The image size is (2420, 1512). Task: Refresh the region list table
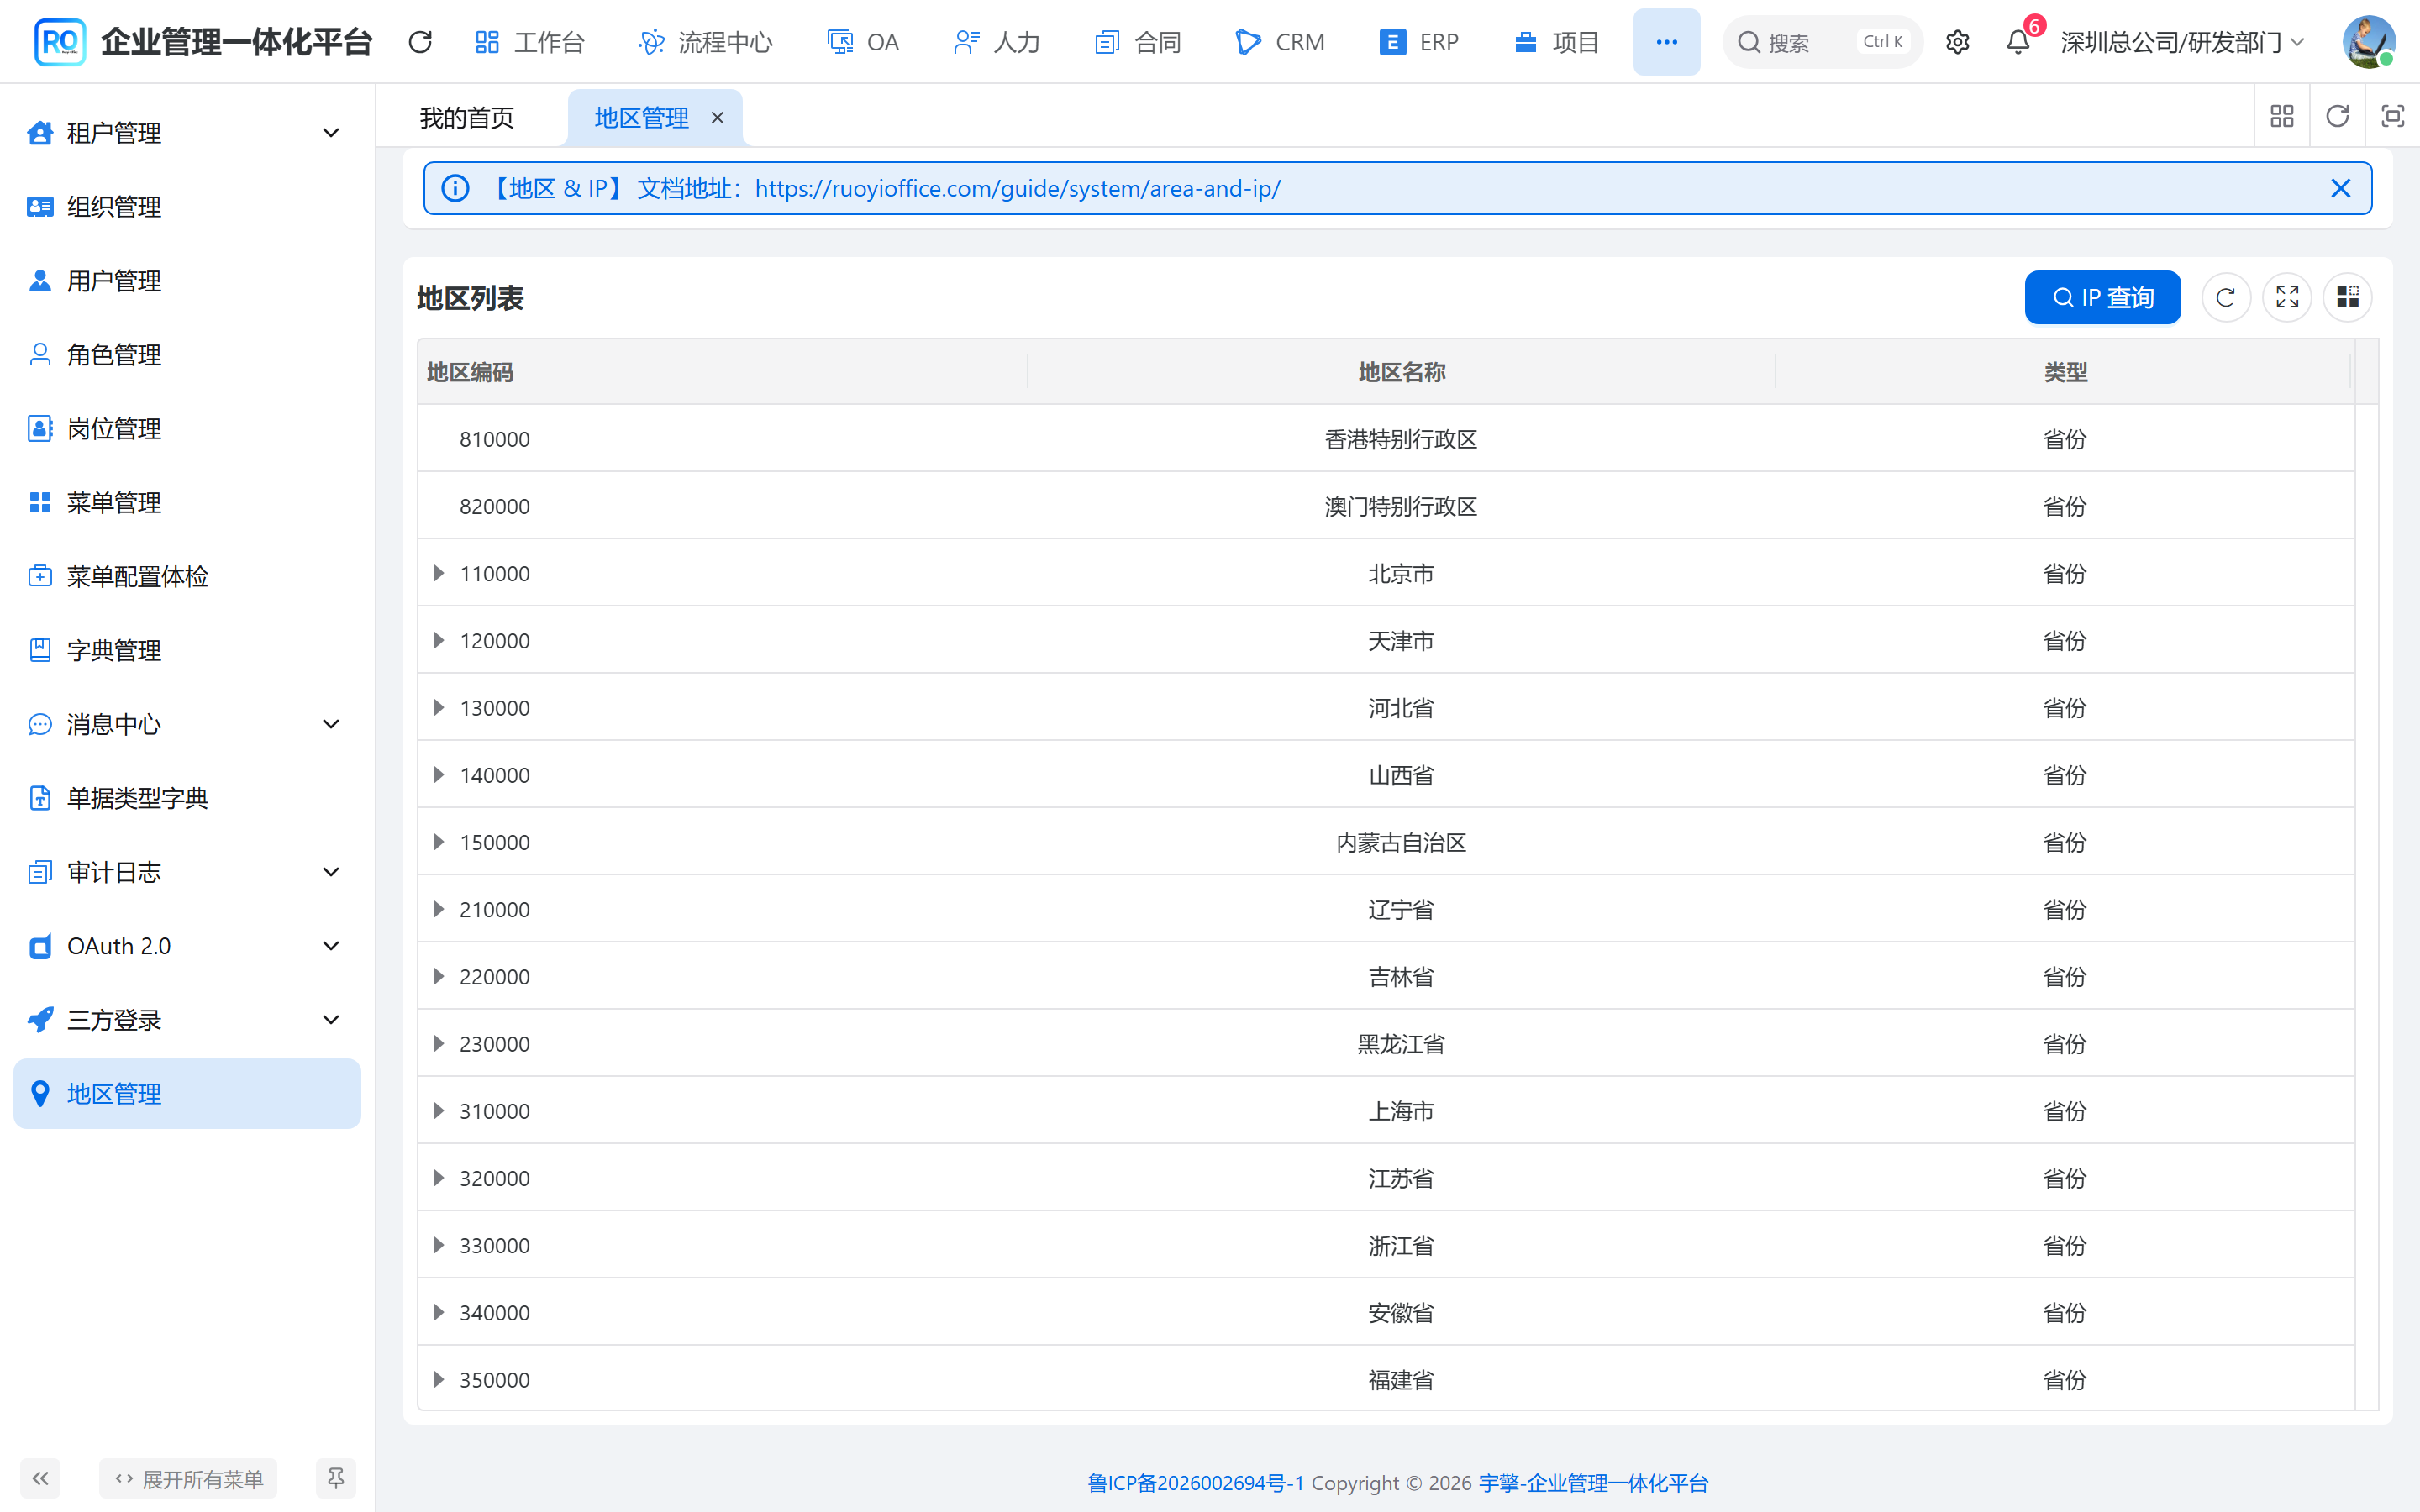tap(2225, 297)
